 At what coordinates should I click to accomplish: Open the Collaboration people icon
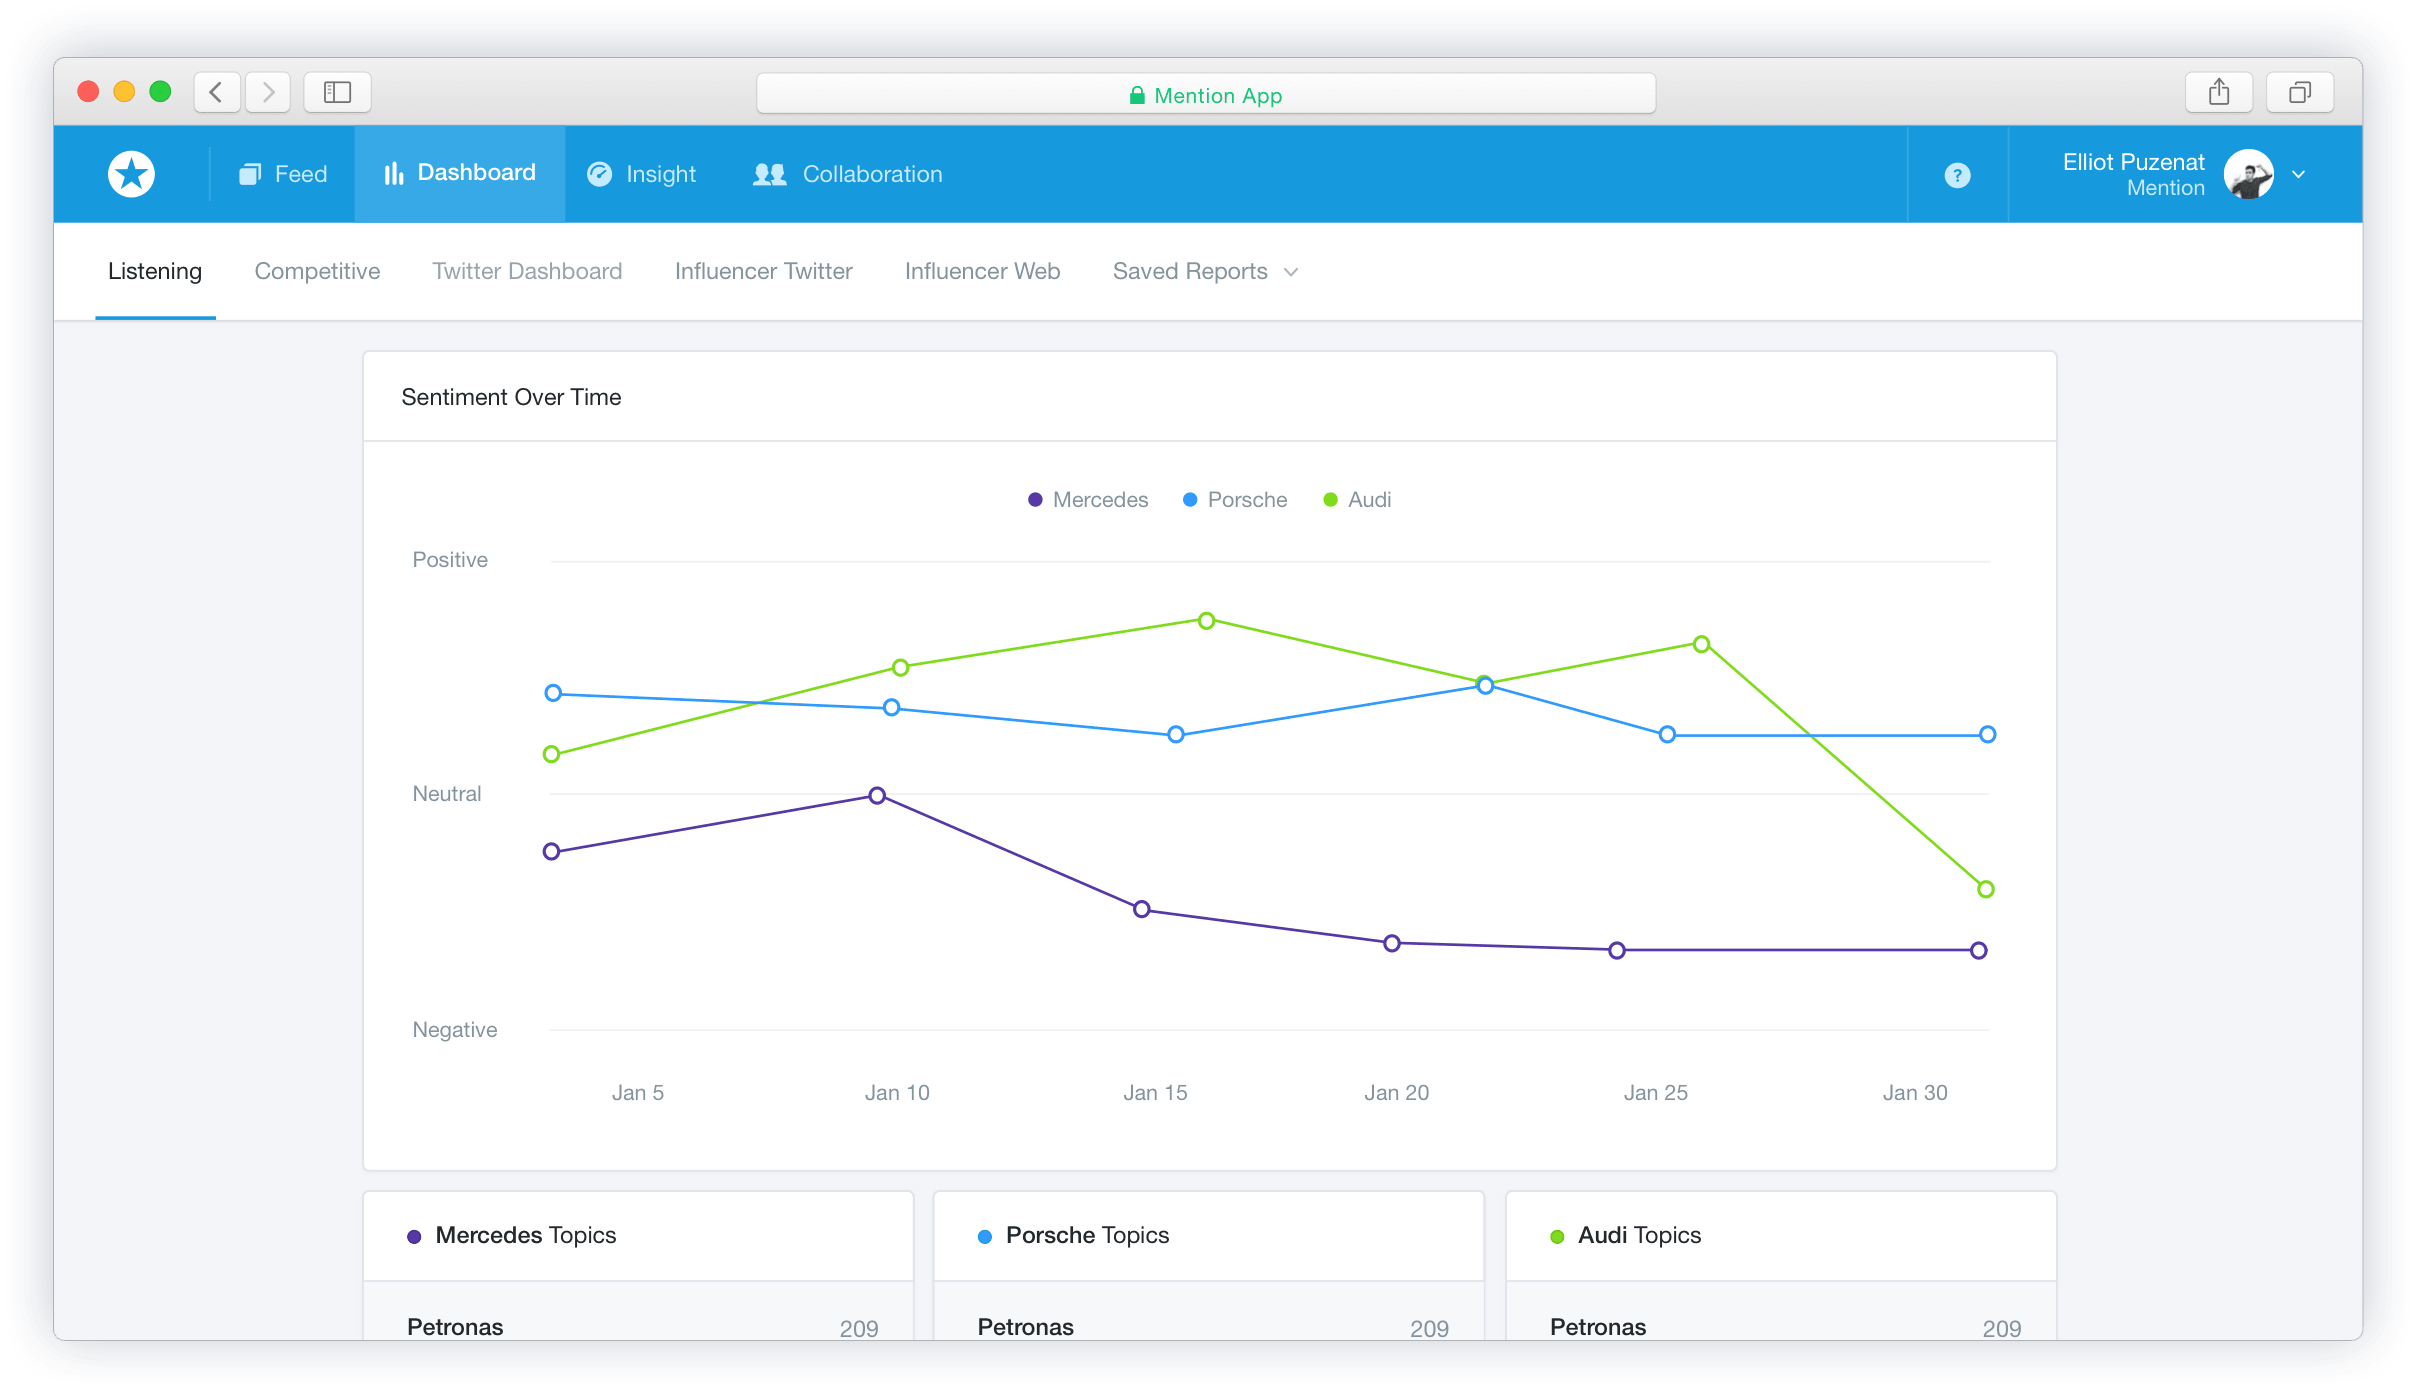click(x=768, y=173)
